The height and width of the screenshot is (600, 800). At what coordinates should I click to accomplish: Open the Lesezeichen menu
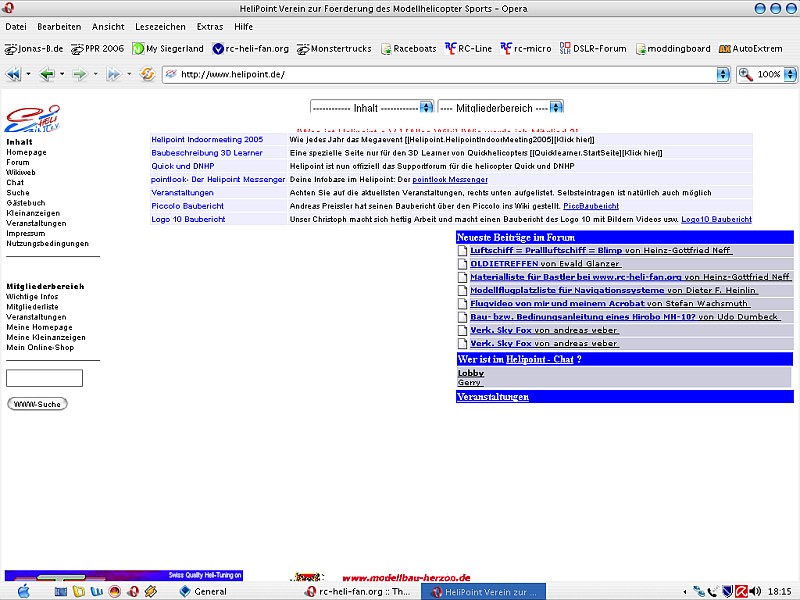(x=160, y=27)
